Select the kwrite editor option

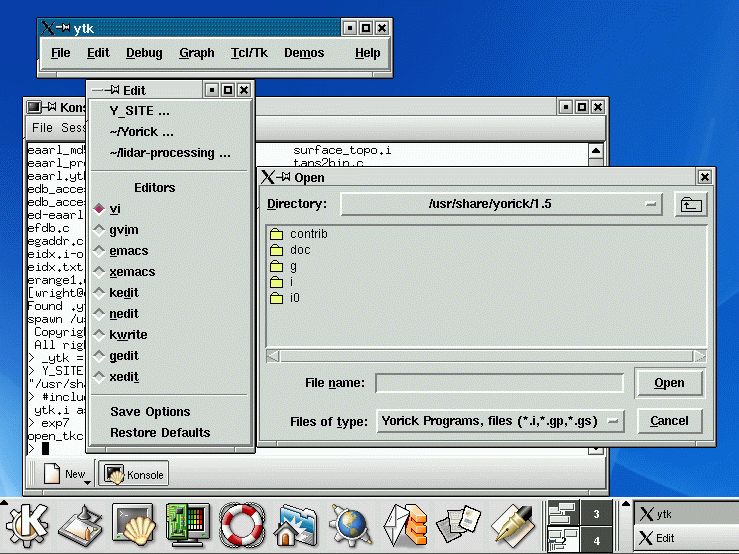pos(99,335)
